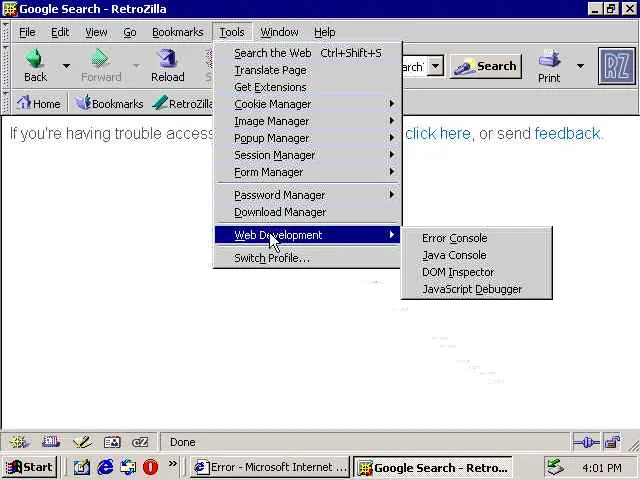
Task: Click the security lock icon in status bar
Action: tap(612, 442)
